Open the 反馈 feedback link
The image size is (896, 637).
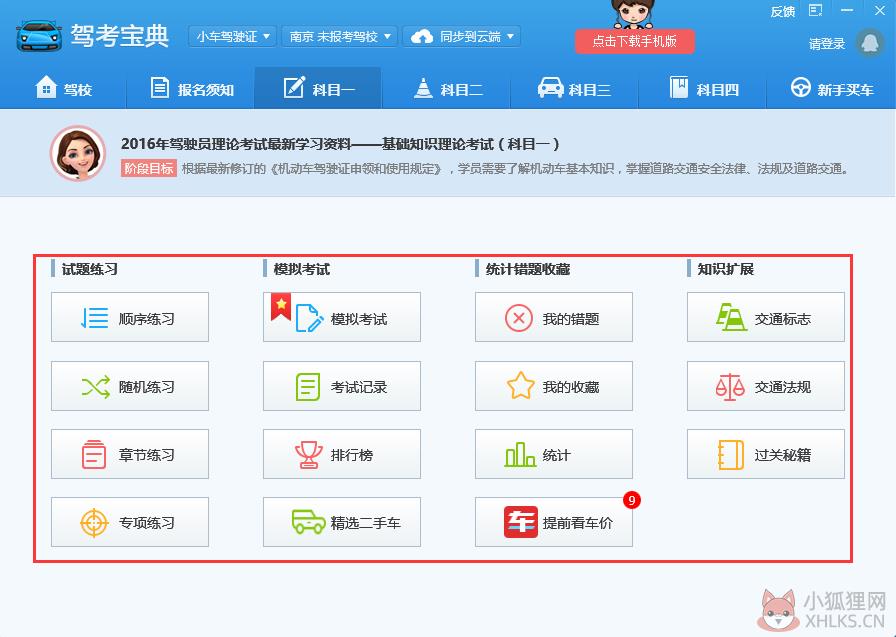tap(782, 11)
